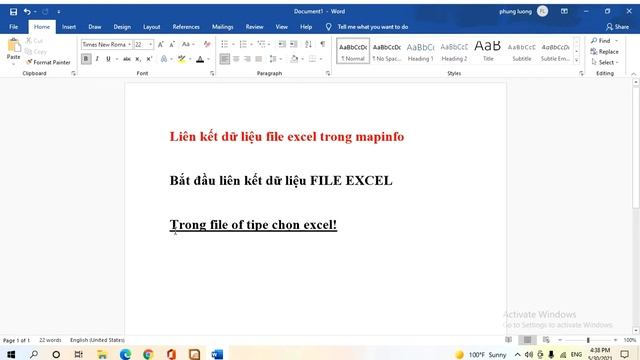Apply paragraph shading bucket icon
The image size is (640, 360).
(x=294, y=59)
